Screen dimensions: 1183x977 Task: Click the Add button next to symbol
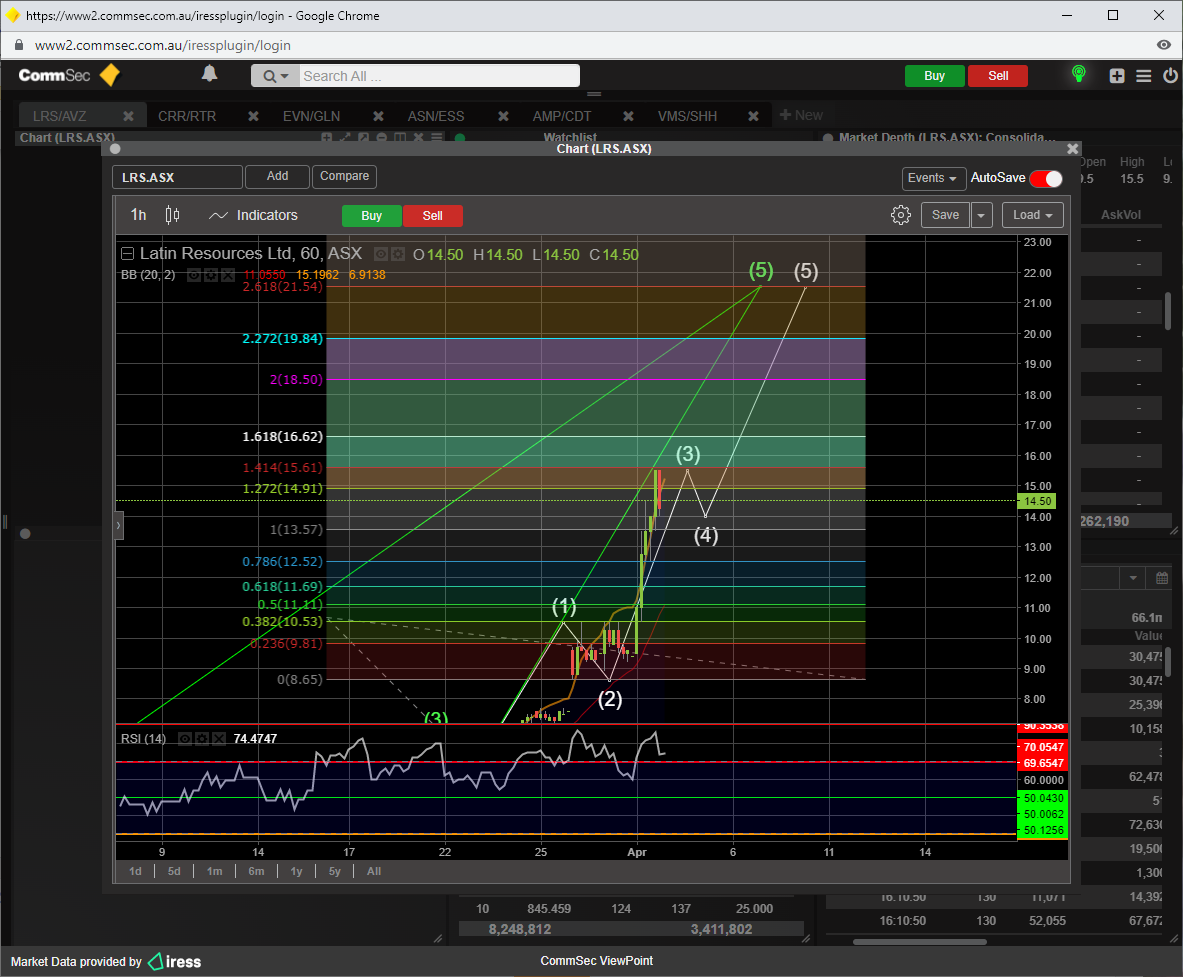tap(278, 177)
